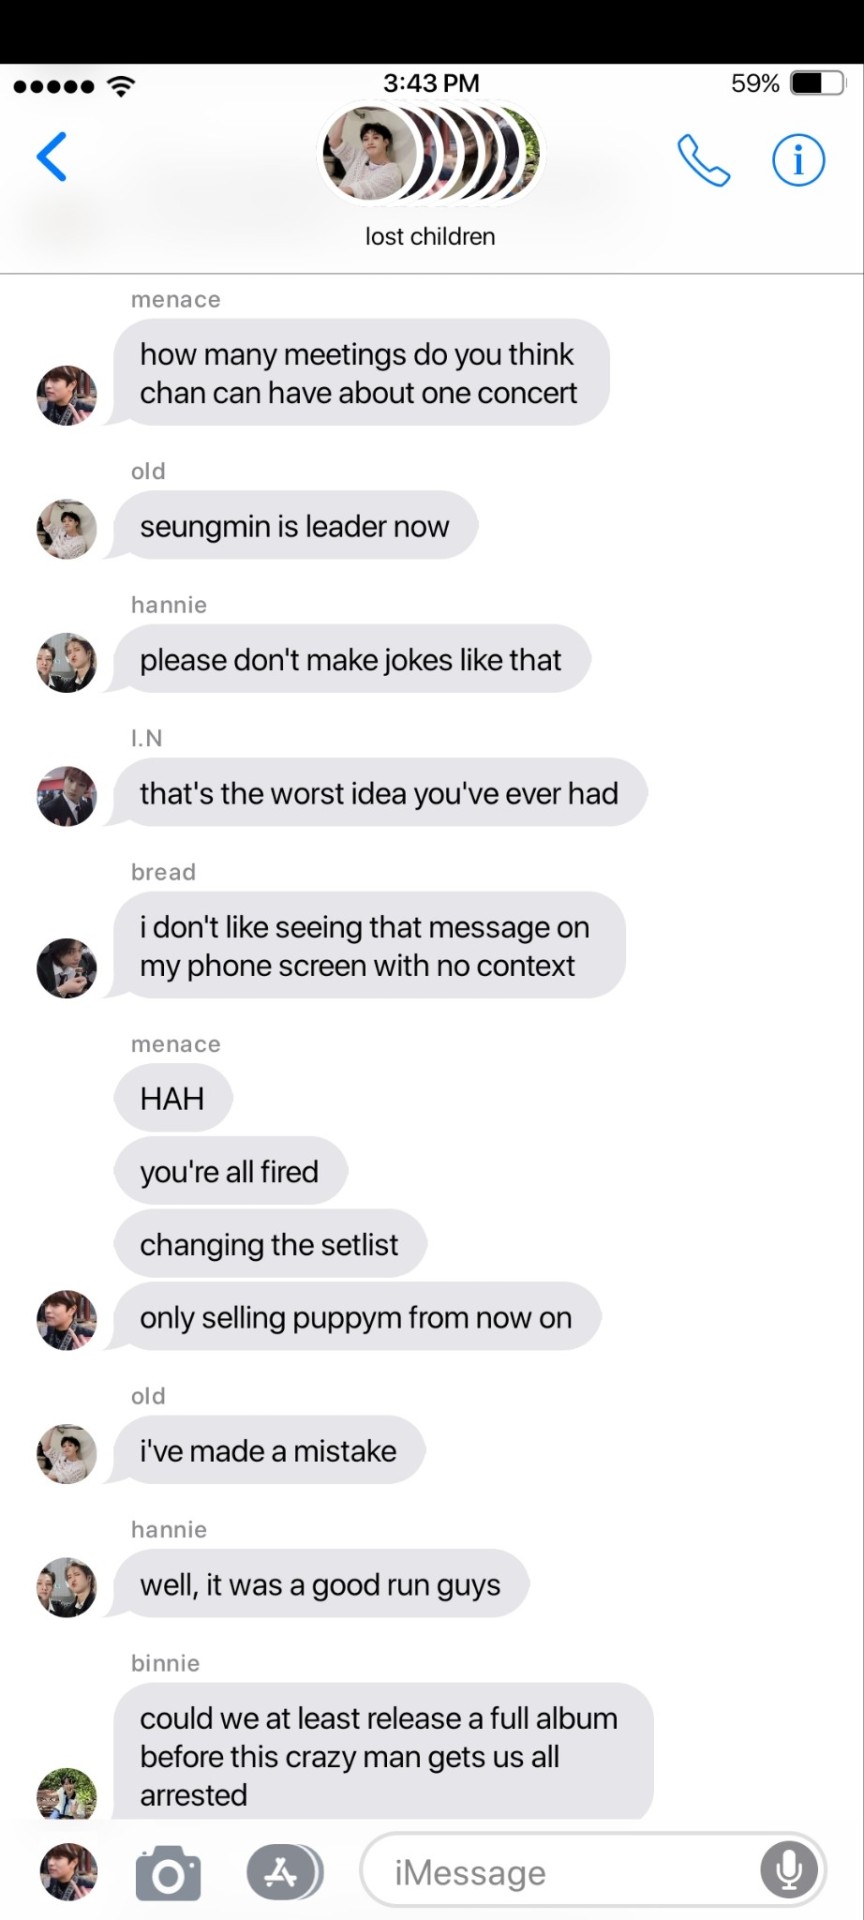This screenshot has width=864, height=1920.
Task: Open the conversation info icon
Action: coord(798,160)
